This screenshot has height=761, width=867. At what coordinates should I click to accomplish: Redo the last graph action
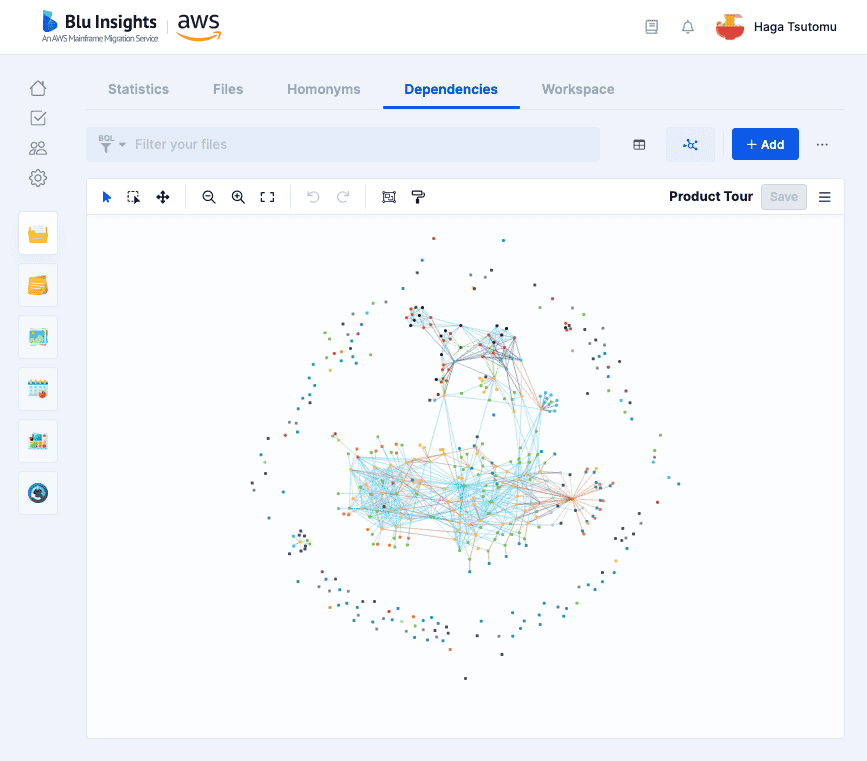tap(343, 197)
